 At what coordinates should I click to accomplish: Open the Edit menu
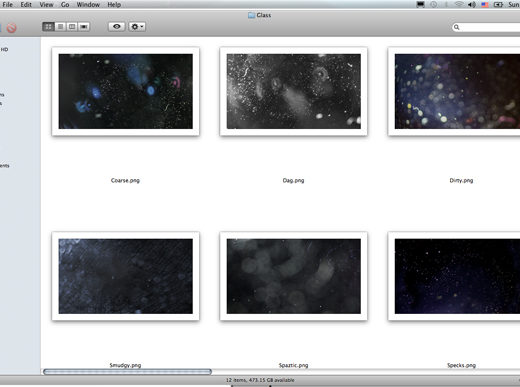tap(26, 5)
